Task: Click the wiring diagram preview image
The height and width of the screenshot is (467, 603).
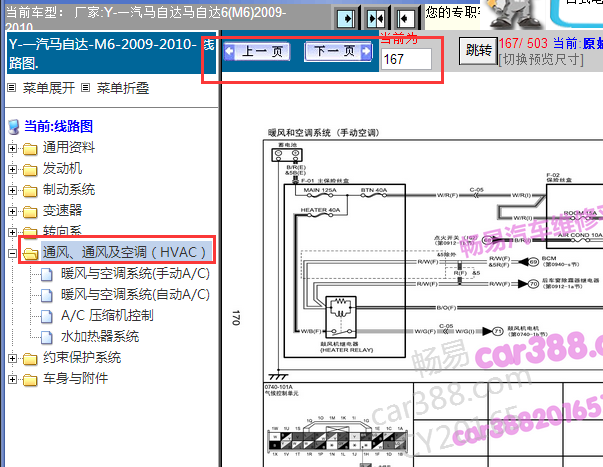Action: point(433,298)
